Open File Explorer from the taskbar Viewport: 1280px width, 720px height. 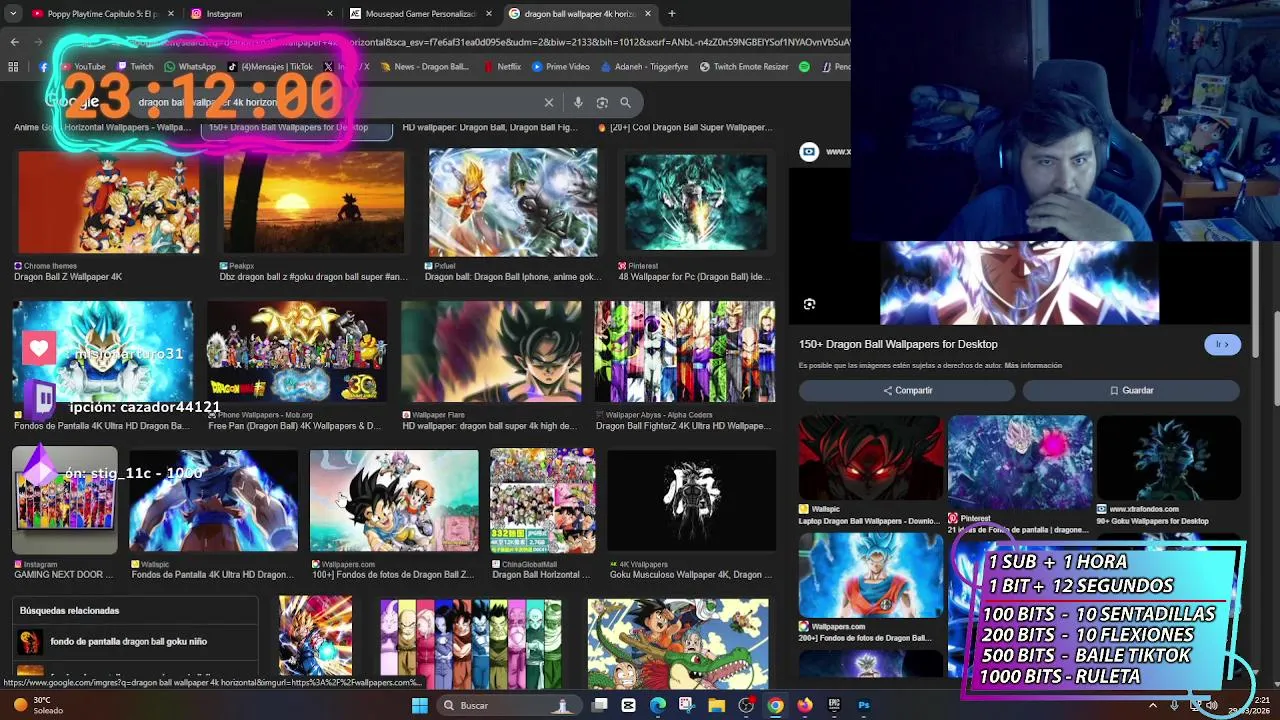(x=716, y=706)
